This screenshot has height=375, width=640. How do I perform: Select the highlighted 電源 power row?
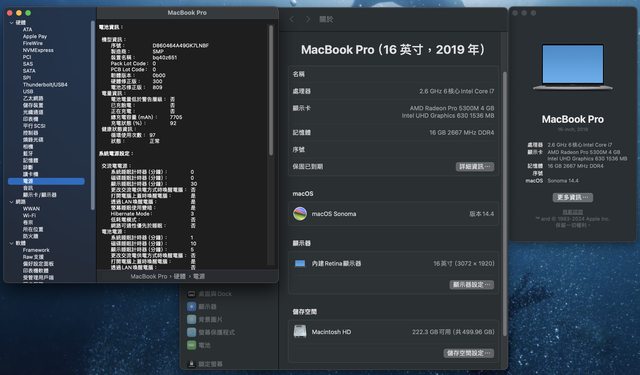tap(46, 181)
